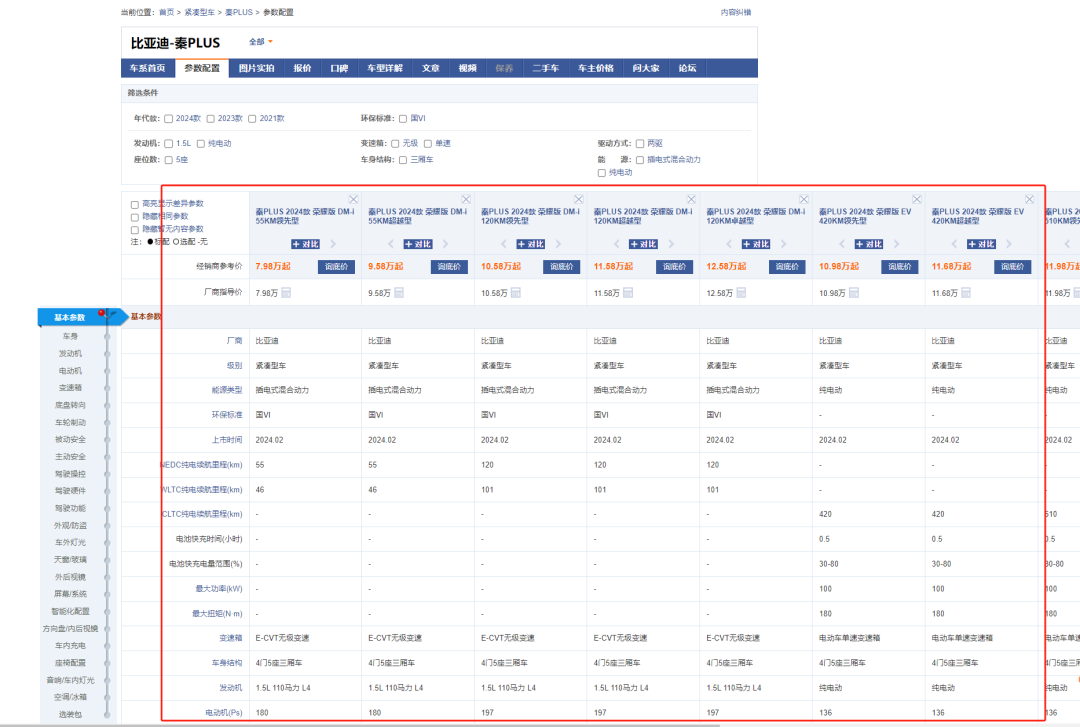Add DM-i 120KM领先型 to compare with +对比
This screenshot has width=1080, height=727.
[530, 244]
